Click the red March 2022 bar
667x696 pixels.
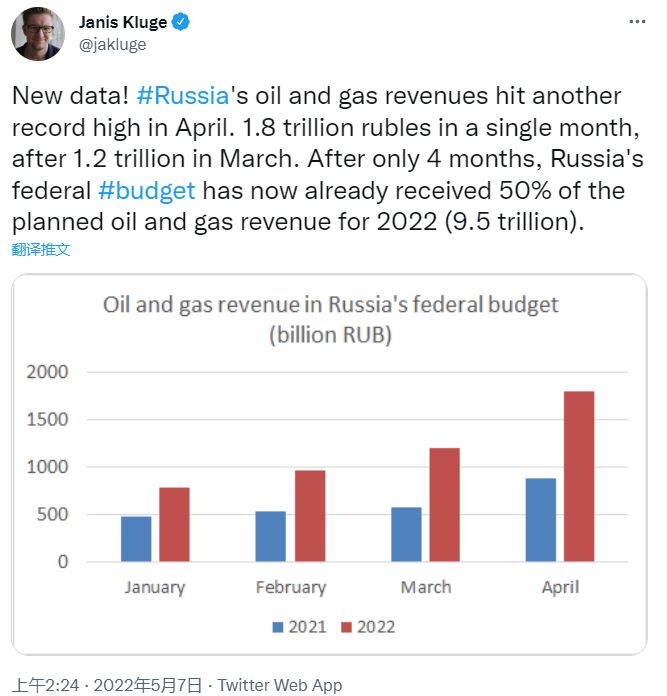443,504
